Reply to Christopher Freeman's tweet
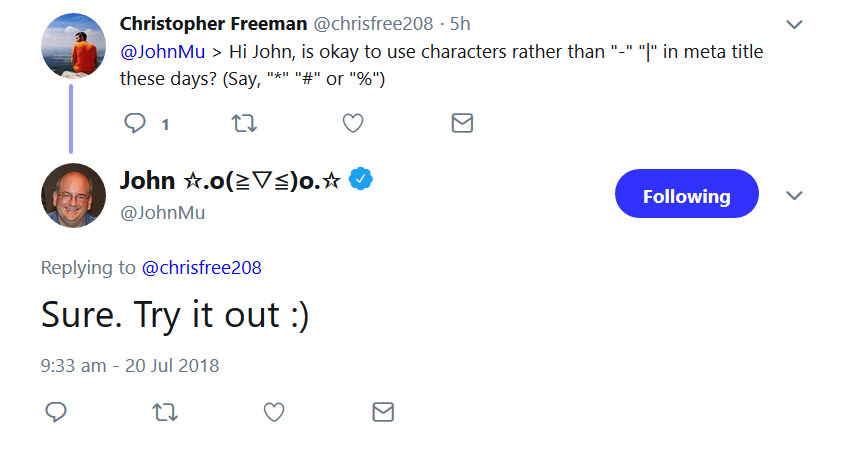Viewport: 848px width, 457px height. 135,123
